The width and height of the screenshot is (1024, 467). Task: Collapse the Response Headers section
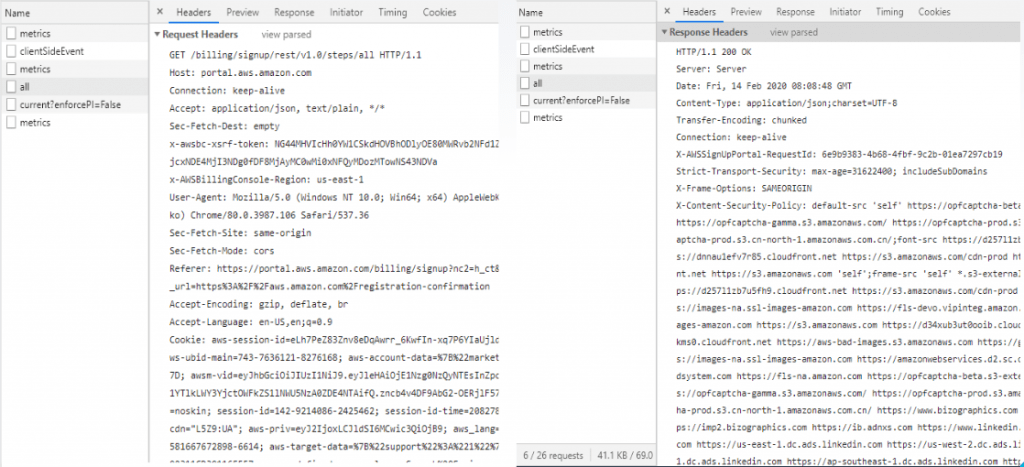[x=664, y=32]
